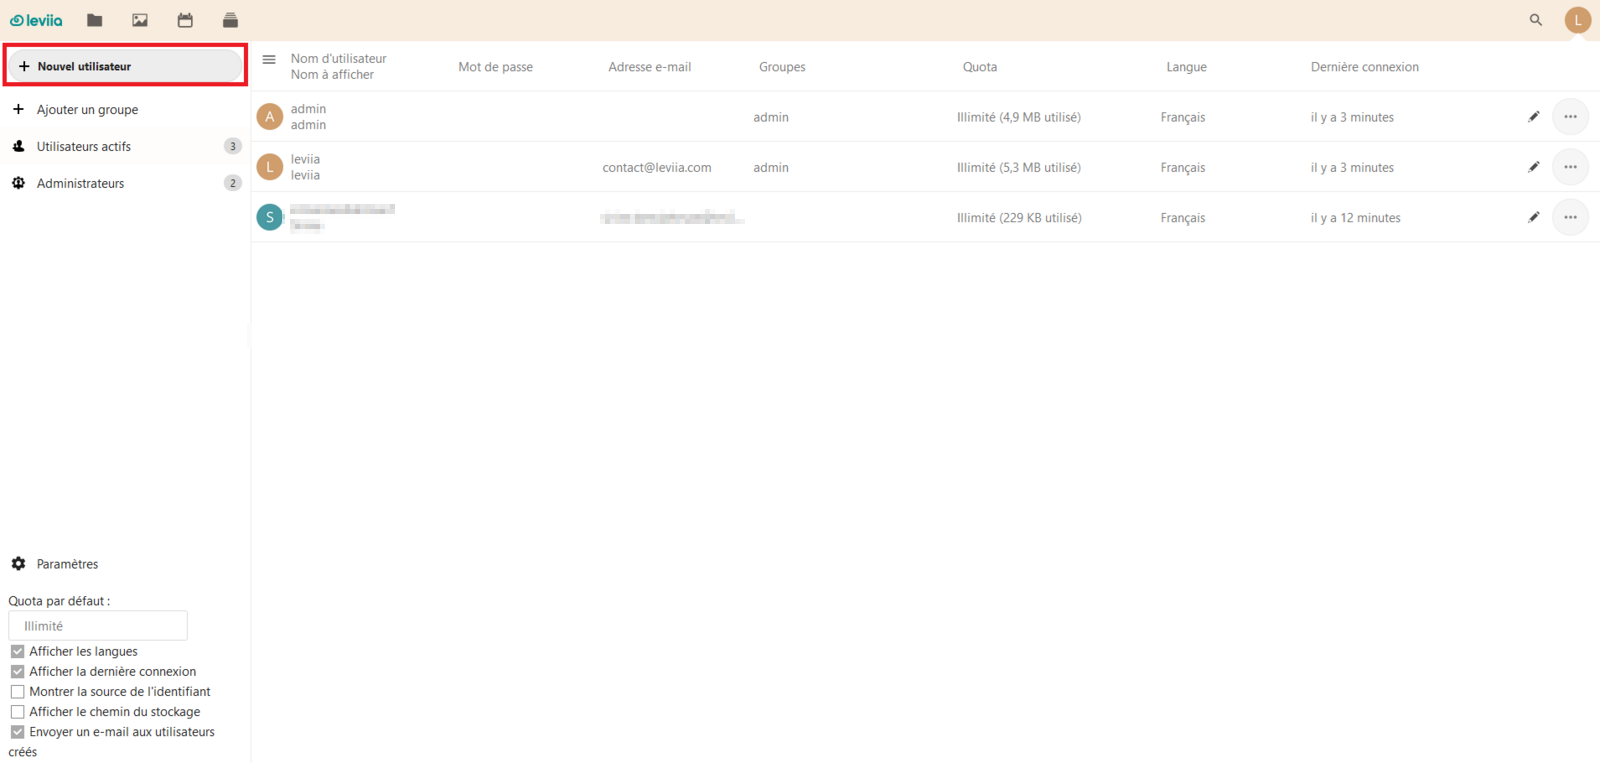Open more actions for leviia row
This screenshot has height=763, width=1600.
1571,167
